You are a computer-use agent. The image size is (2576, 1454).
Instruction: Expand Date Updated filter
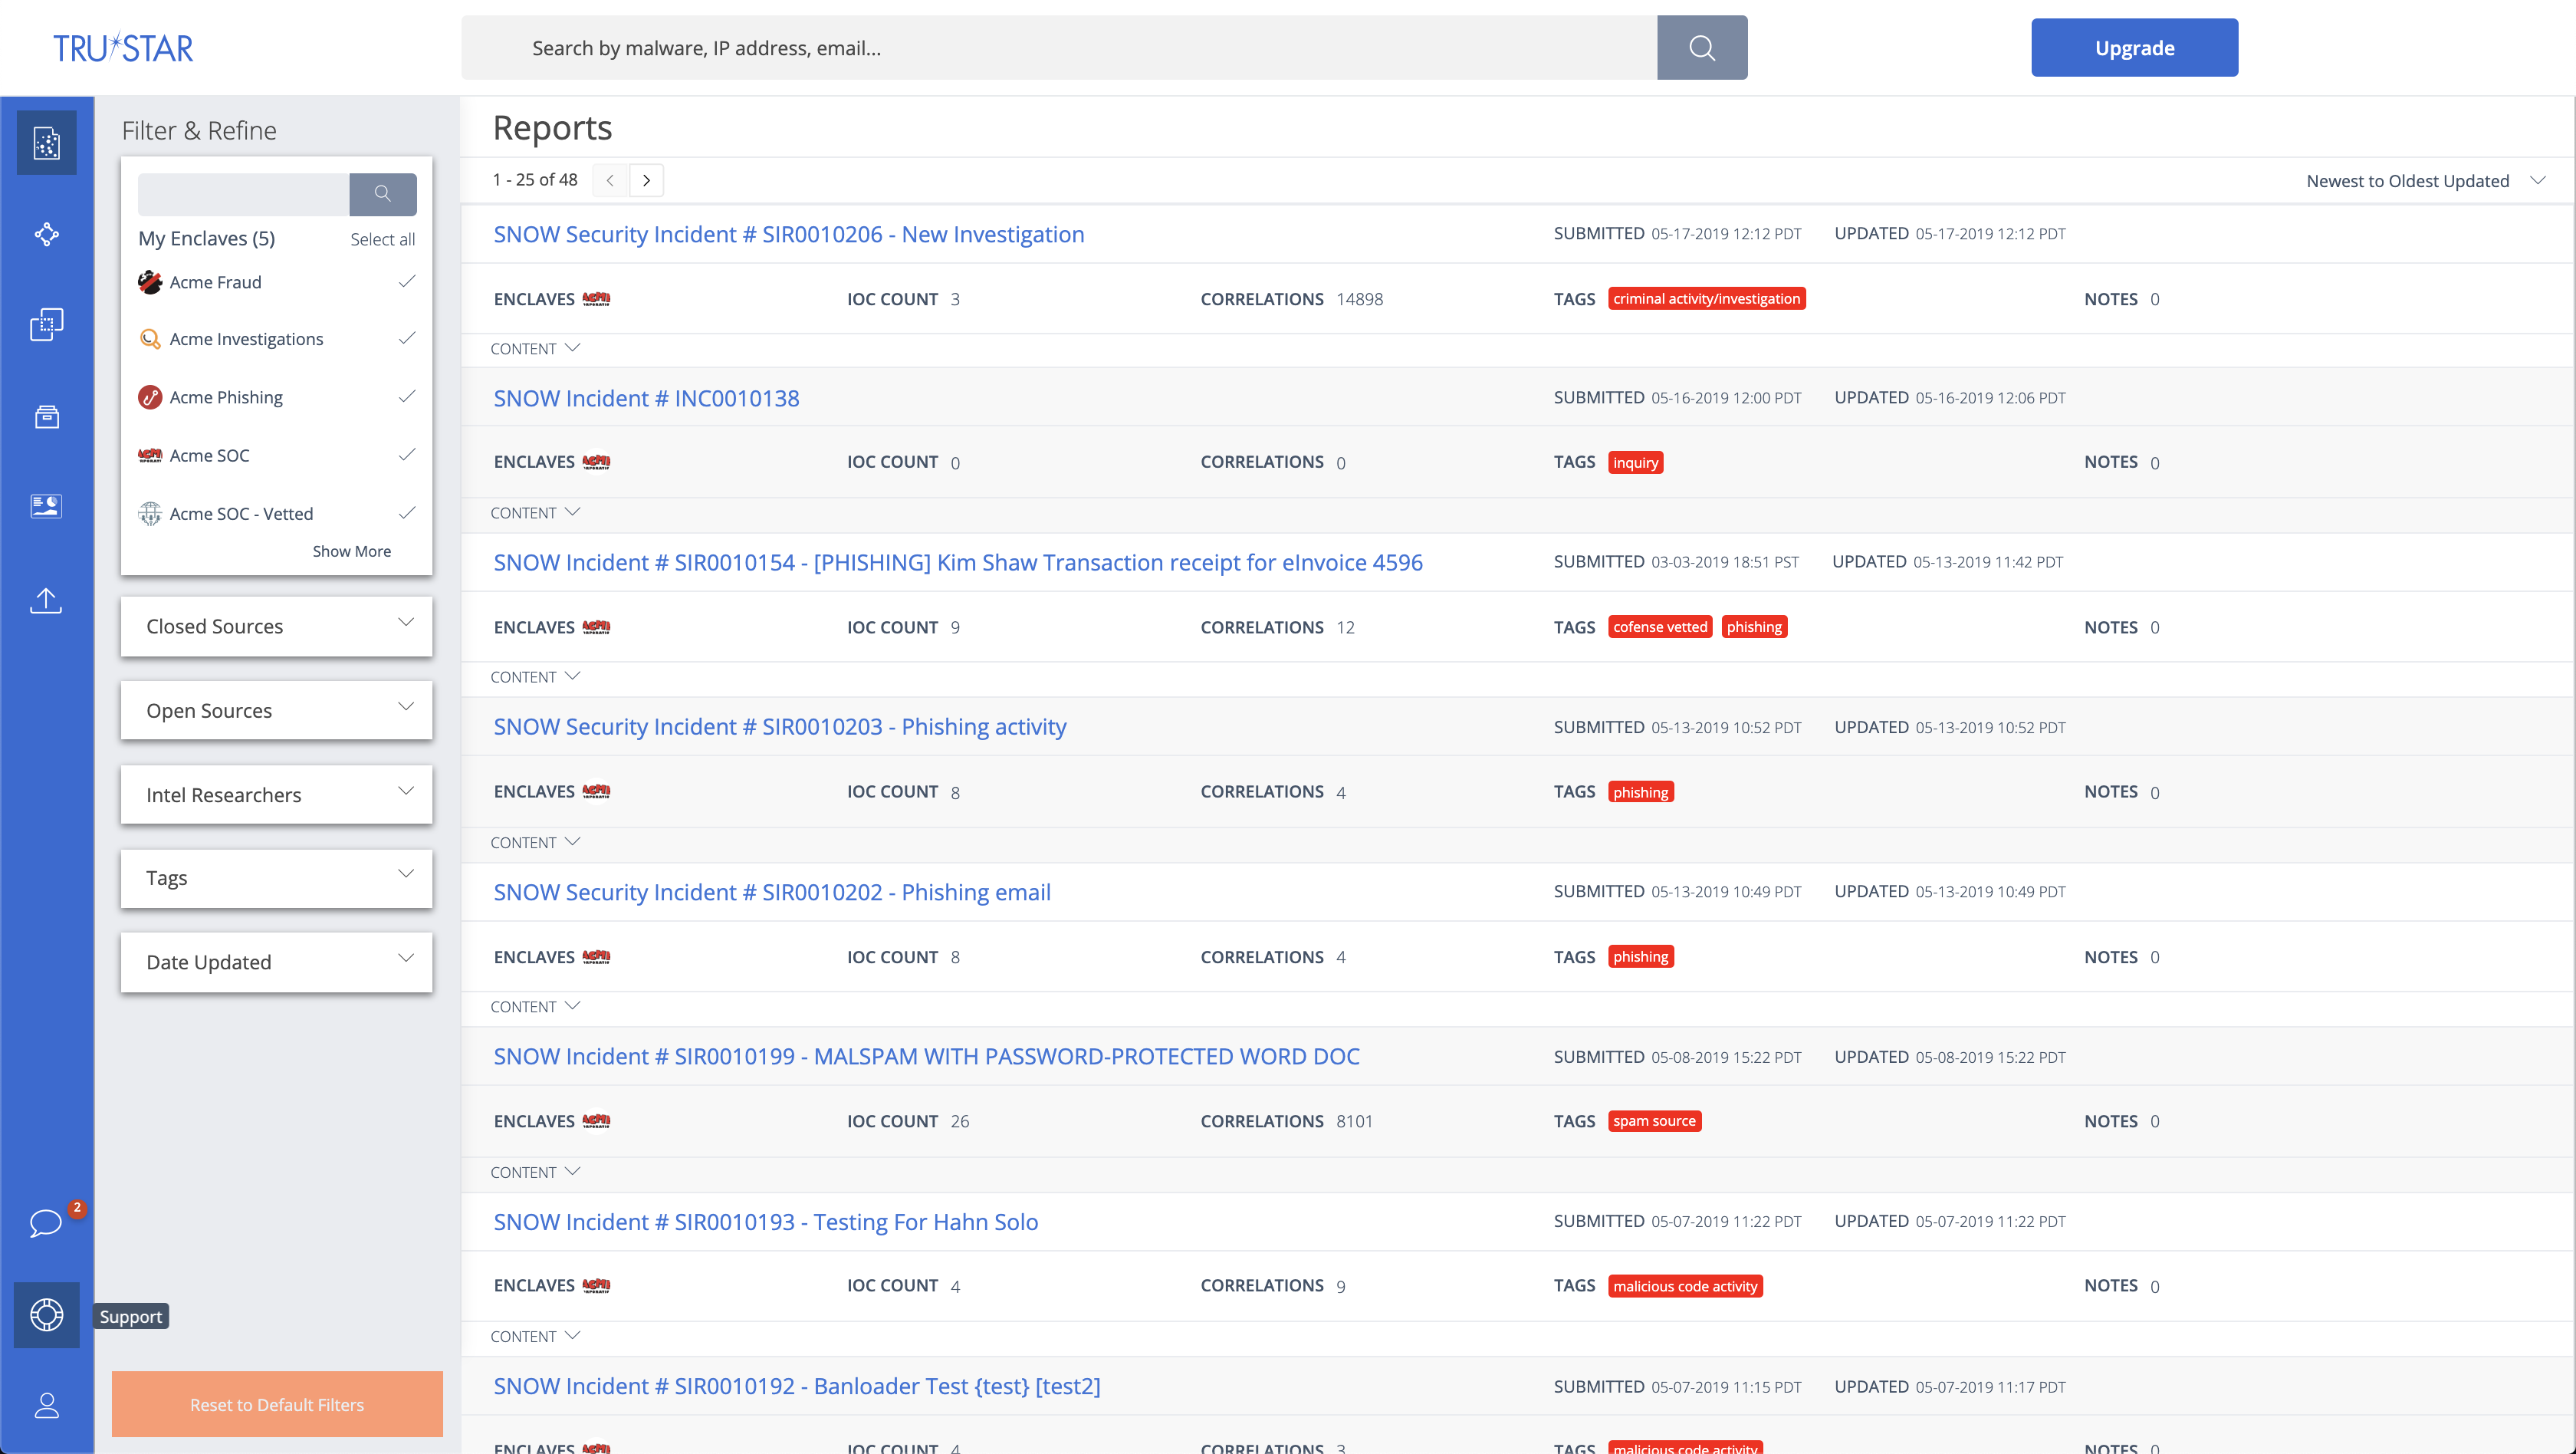click(277, 962)
